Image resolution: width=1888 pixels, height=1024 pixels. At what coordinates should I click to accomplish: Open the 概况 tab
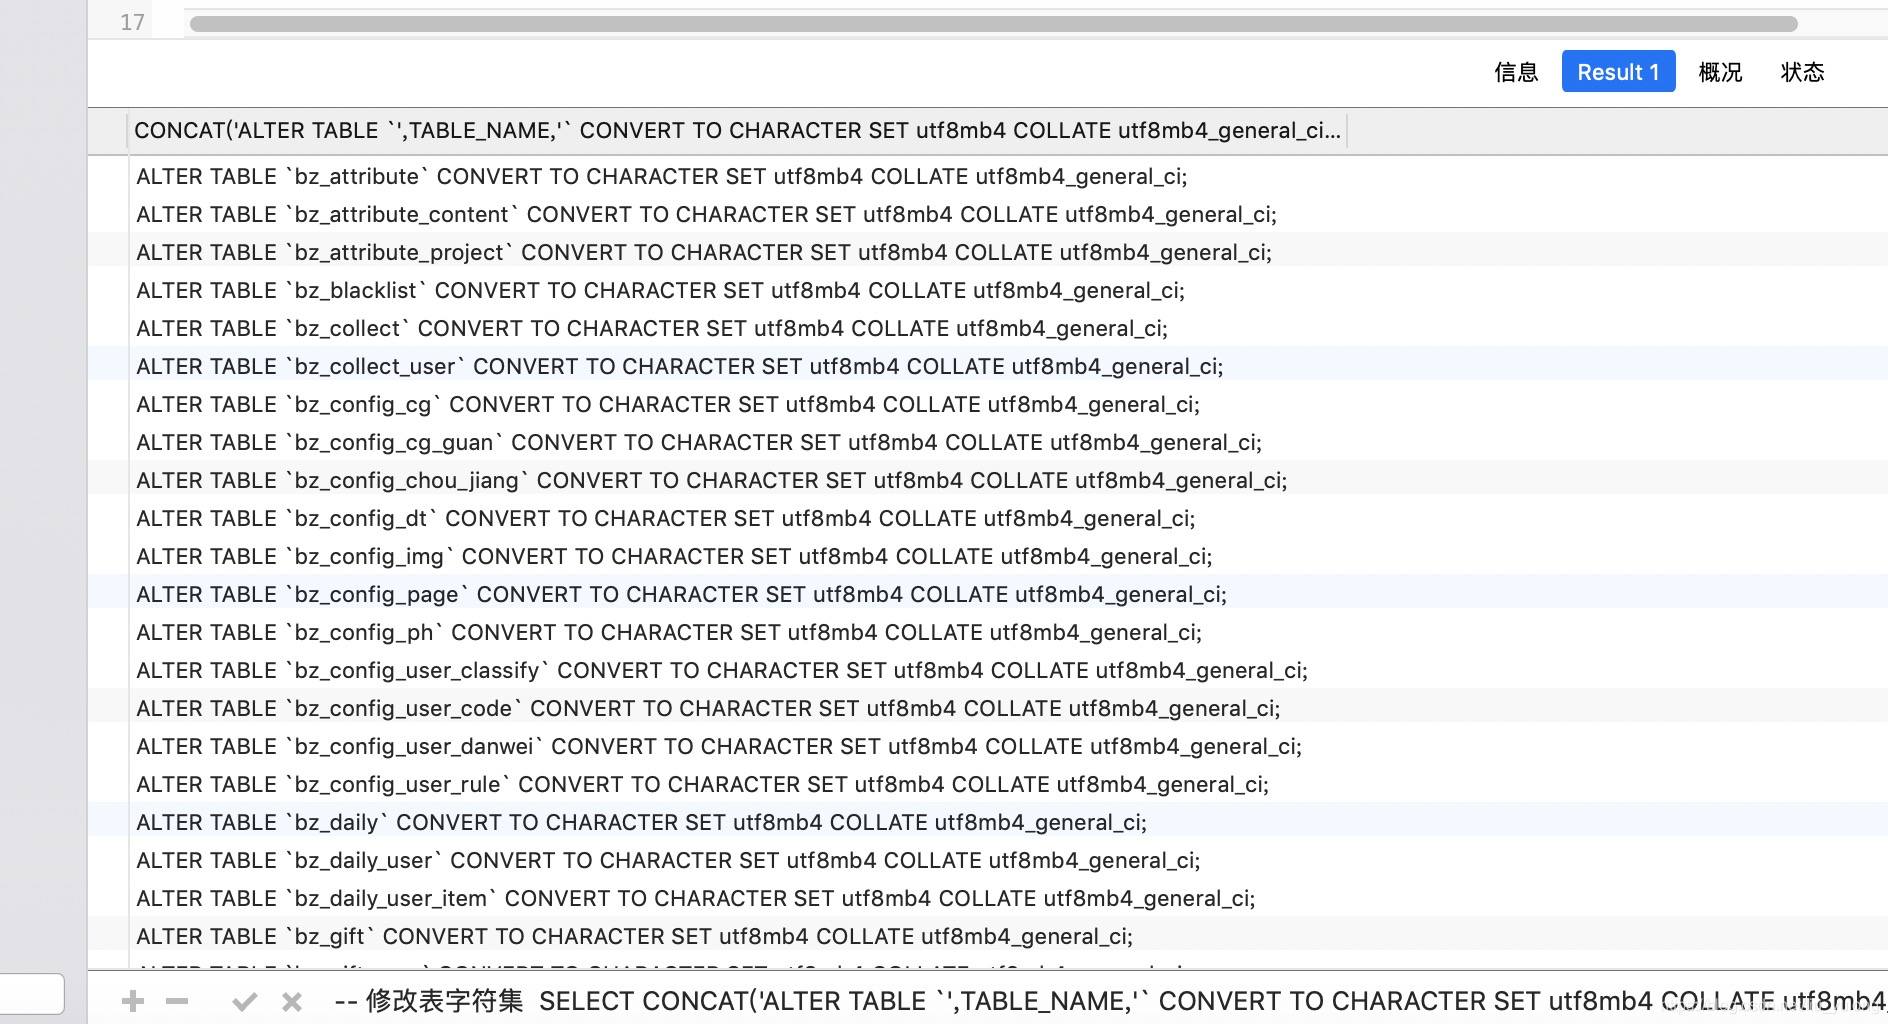coord(1720,72)
